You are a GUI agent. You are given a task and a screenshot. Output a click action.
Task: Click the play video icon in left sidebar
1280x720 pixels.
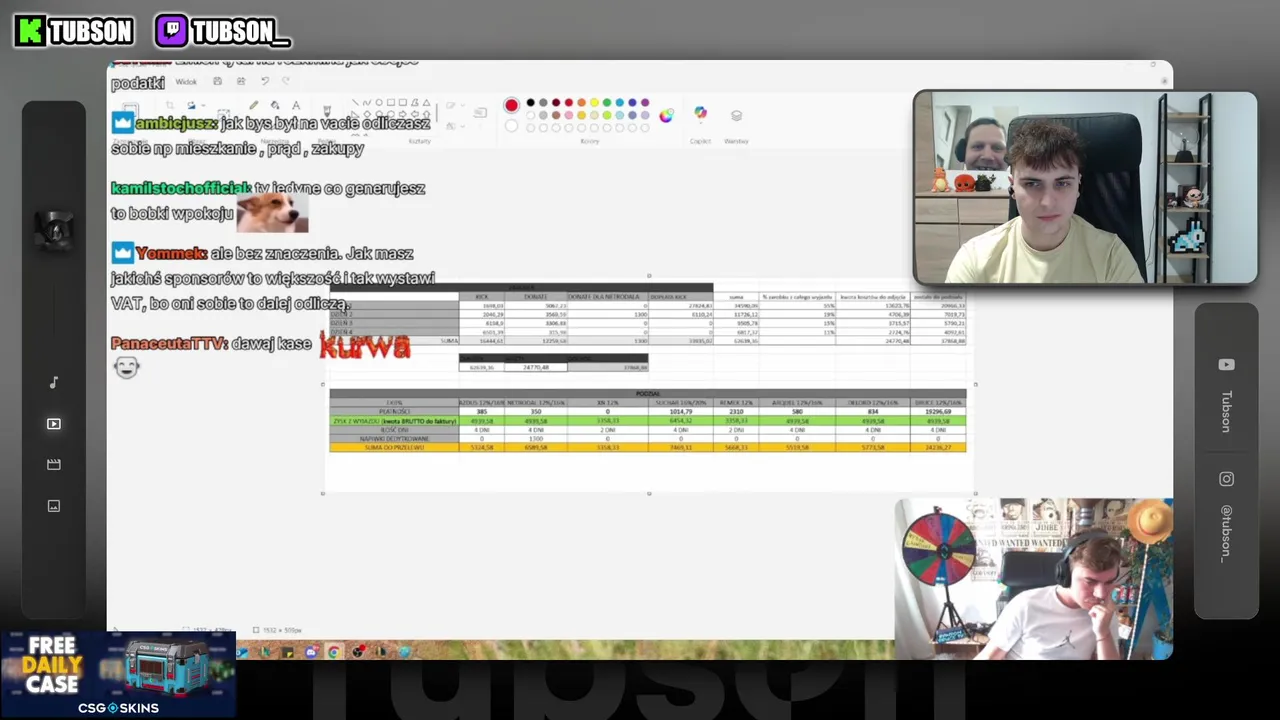(x=54, y=424)
